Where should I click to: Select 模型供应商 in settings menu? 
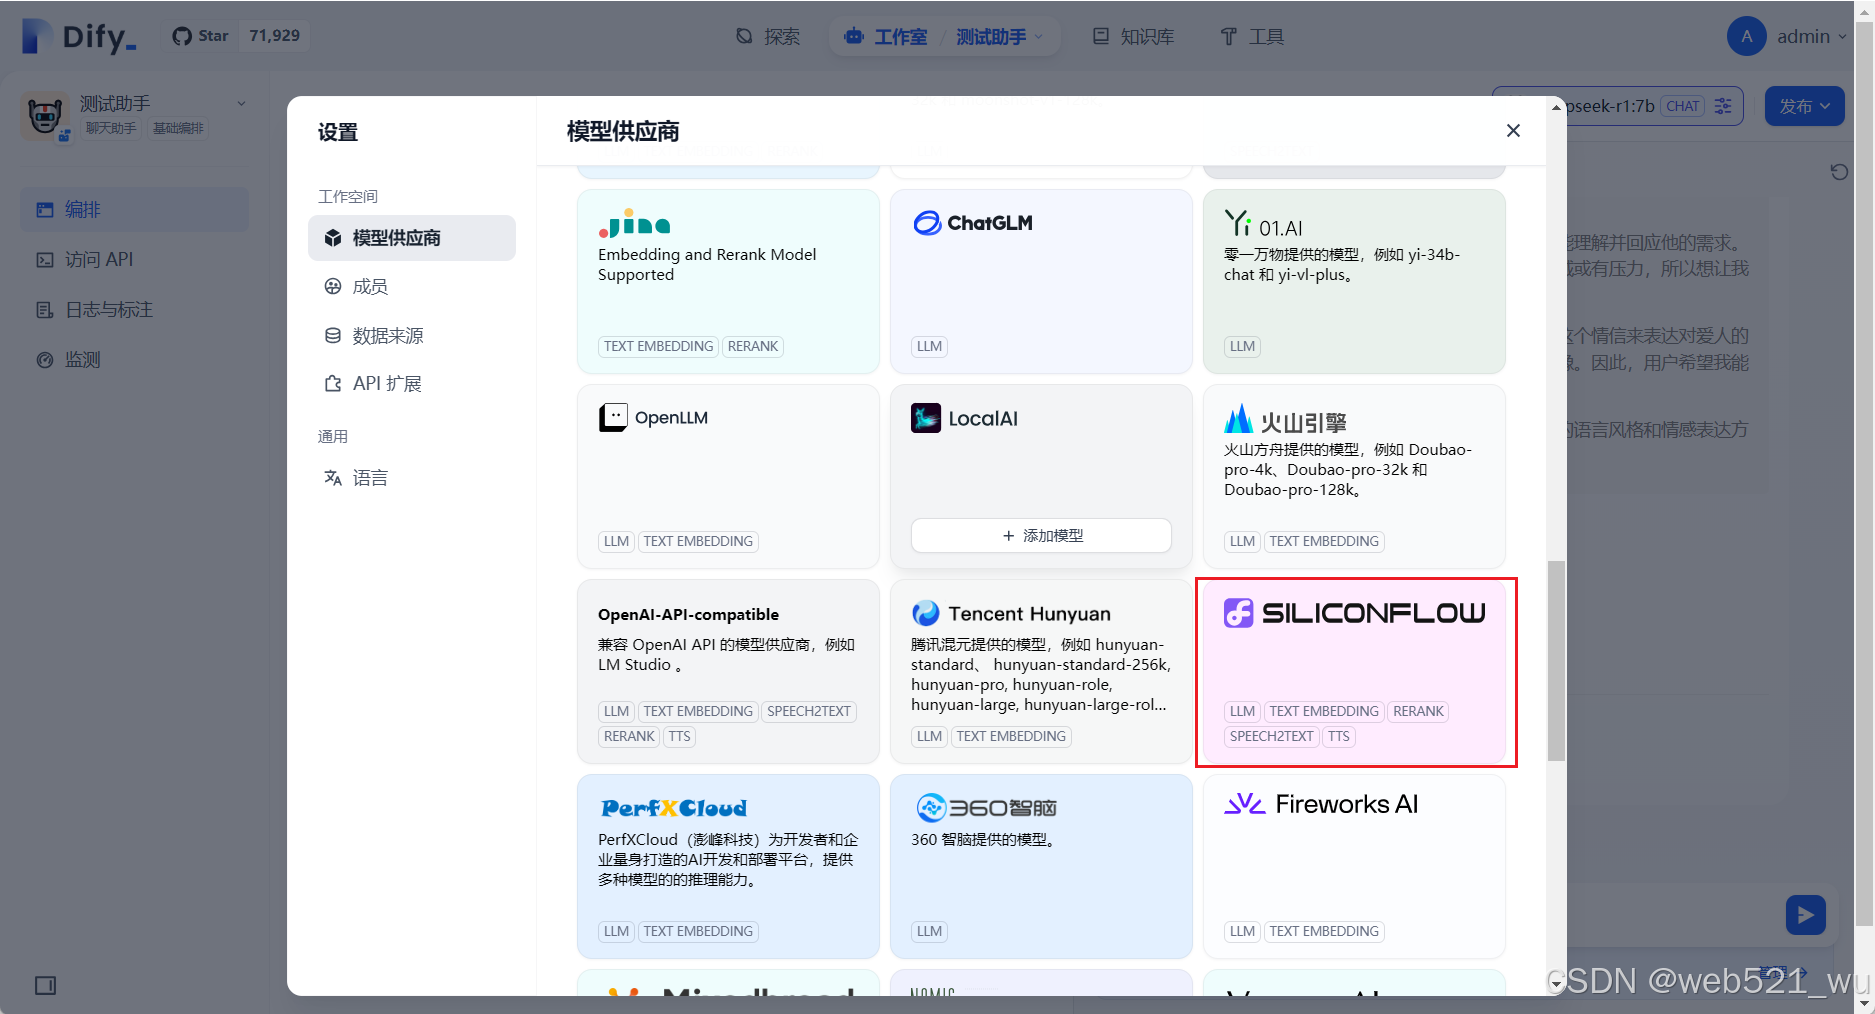pyautogui.click(x=412, y=238)
